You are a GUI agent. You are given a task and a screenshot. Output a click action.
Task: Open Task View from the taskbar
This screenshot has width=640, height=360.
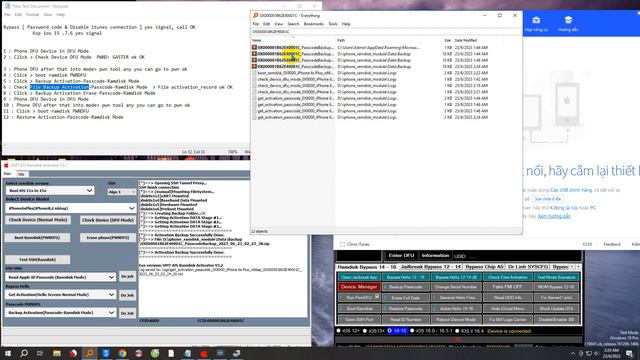tap(40, 353)
